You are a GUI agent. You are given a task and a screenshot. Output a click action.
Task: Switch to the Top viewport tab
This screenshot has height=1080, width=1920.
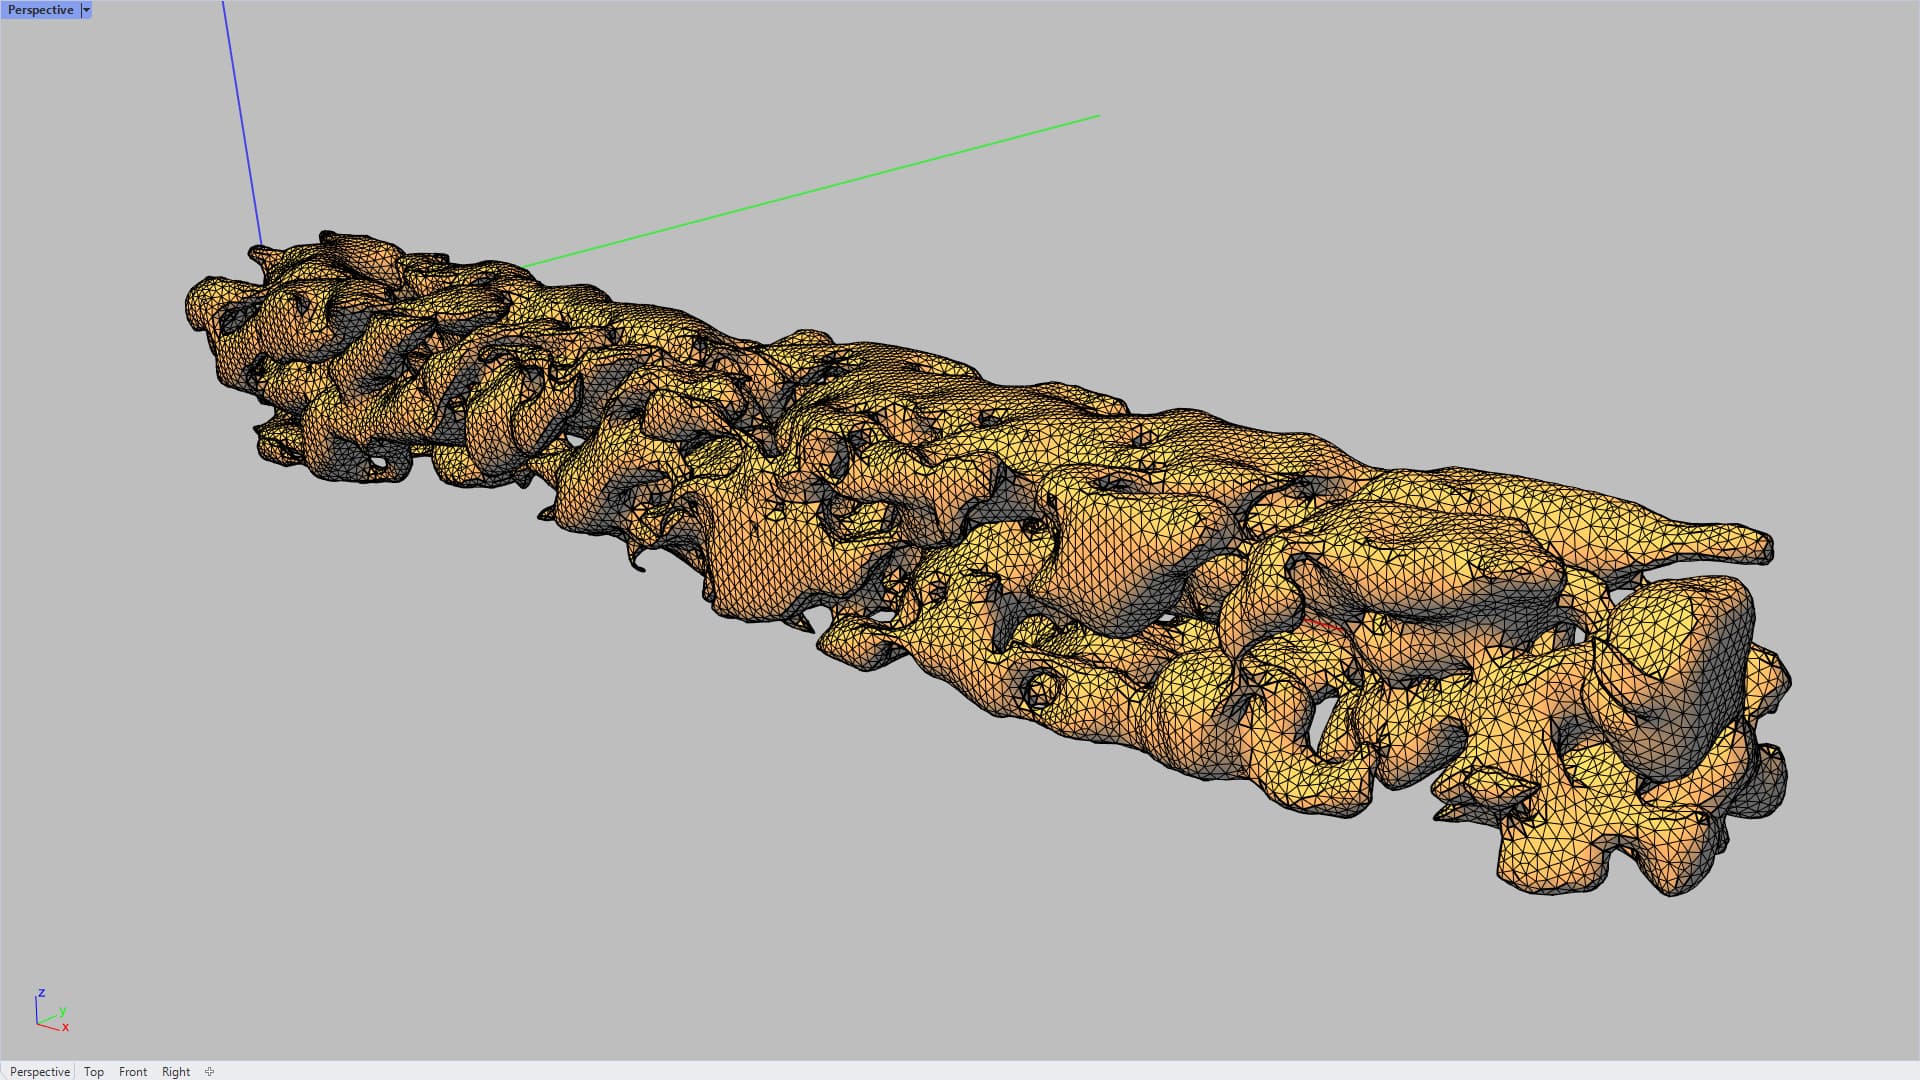click(x=94, y=1071)
